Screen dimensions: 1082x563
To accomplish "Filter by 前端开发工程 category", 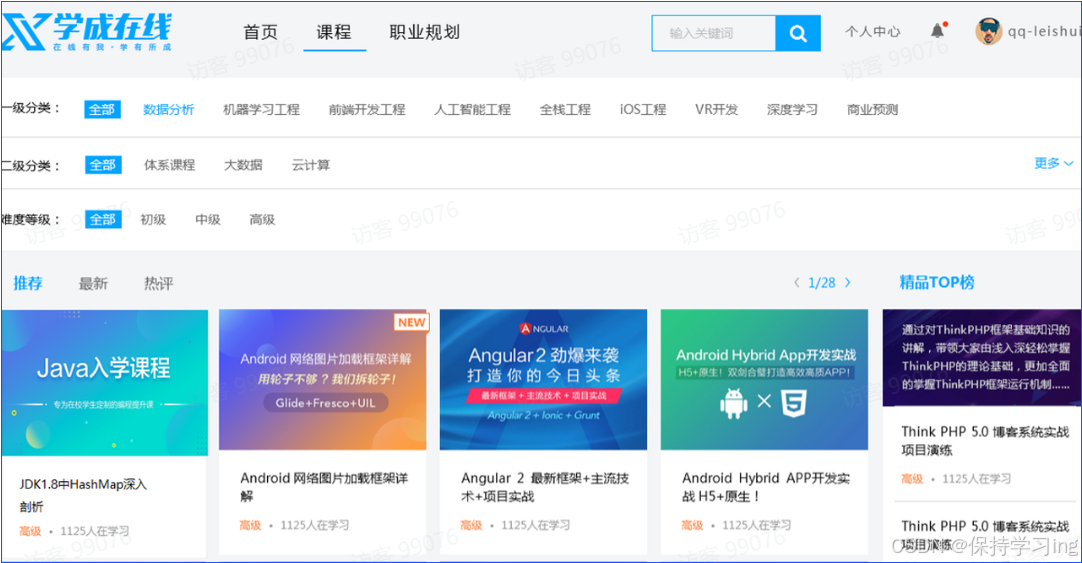I will [x=367, y=110].
